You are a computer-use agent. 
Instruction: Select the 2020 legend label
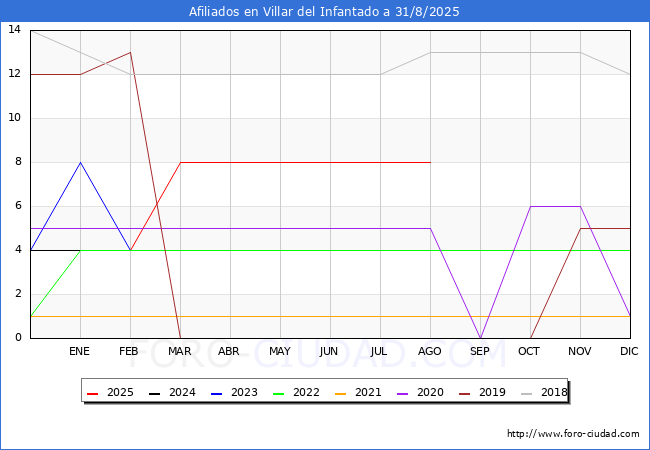[x=430, y=392]
